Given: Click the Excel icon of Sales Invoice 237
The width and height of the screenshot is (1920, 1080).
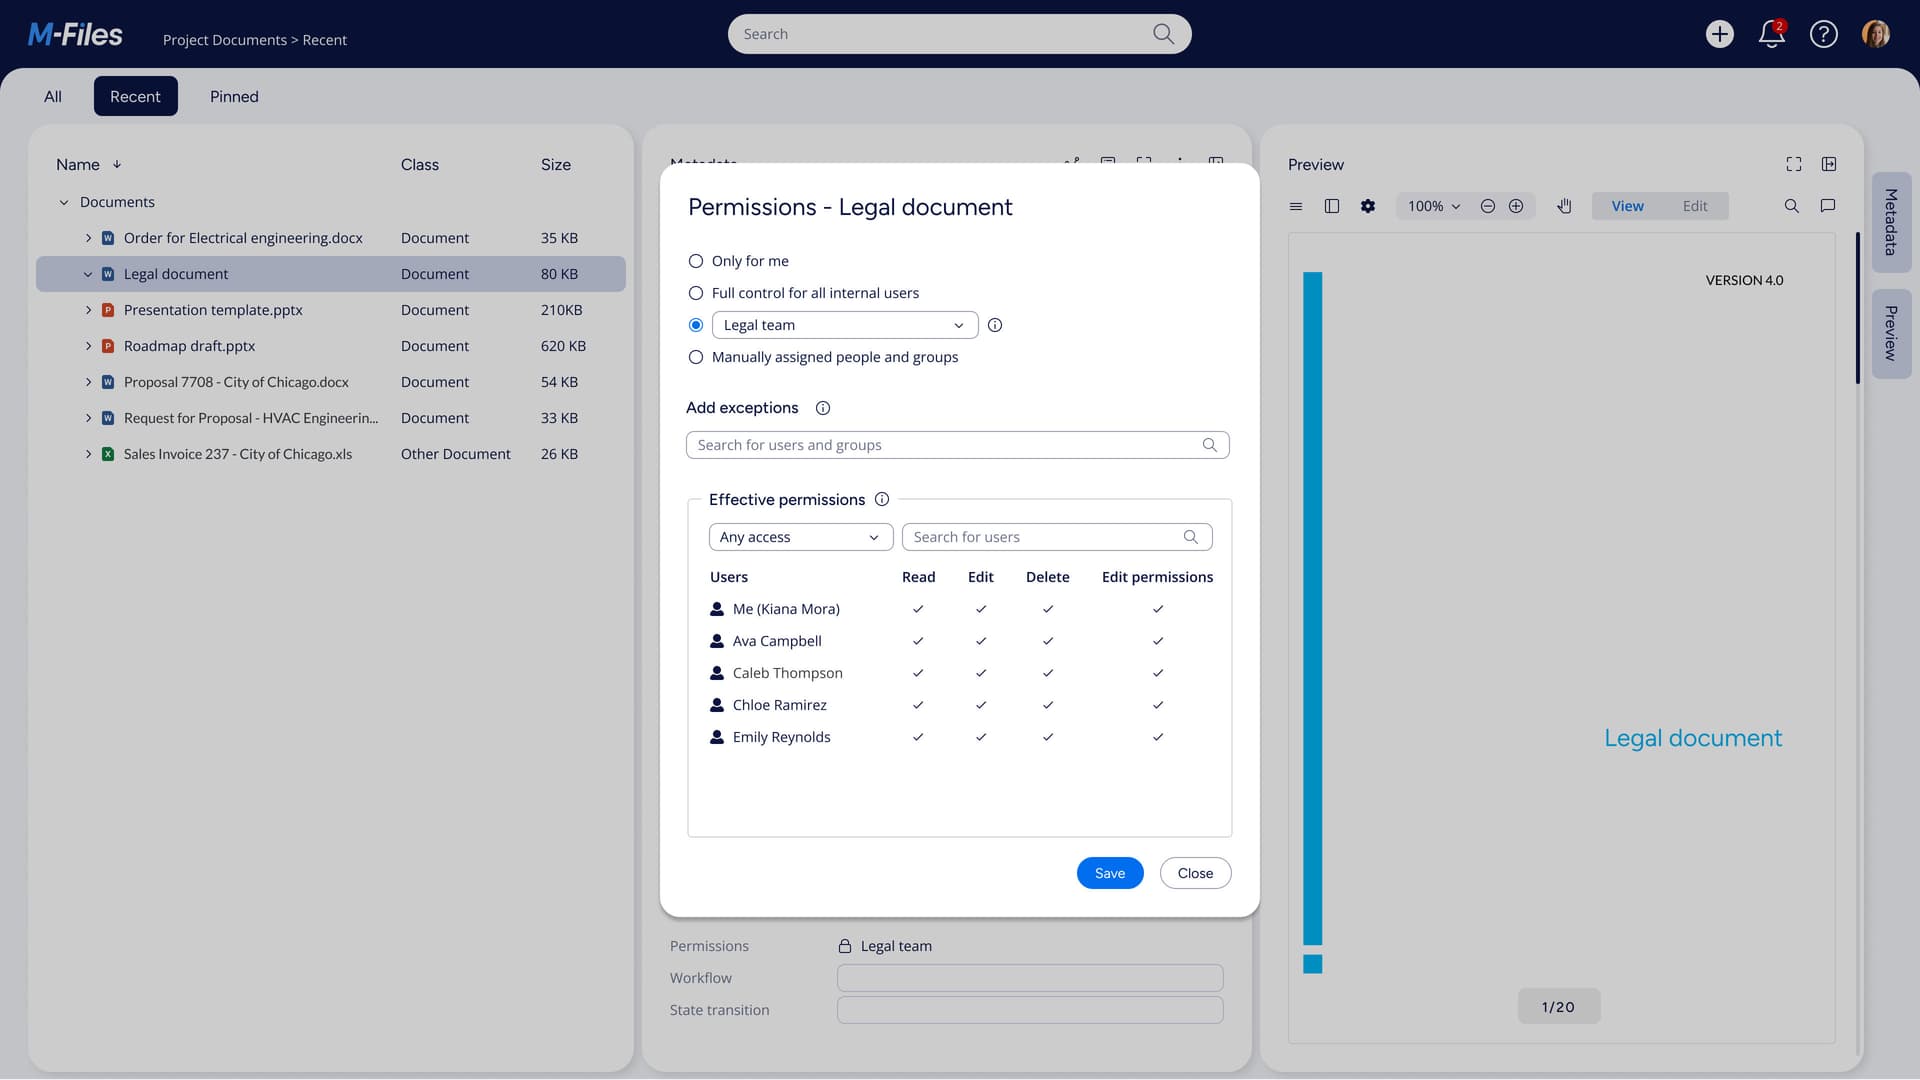Looking at the screenshot, I should 108,454.
